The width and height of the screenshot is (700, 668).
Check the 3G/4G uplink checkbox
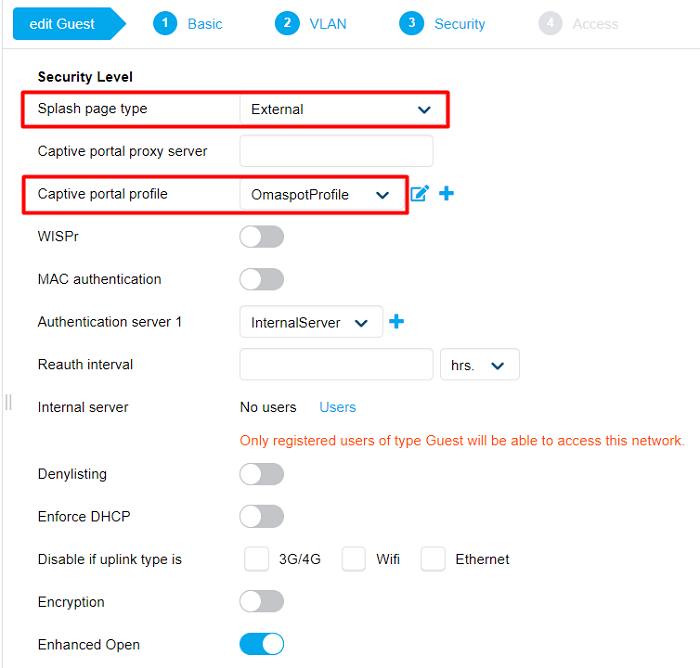(x=257, y=559)
